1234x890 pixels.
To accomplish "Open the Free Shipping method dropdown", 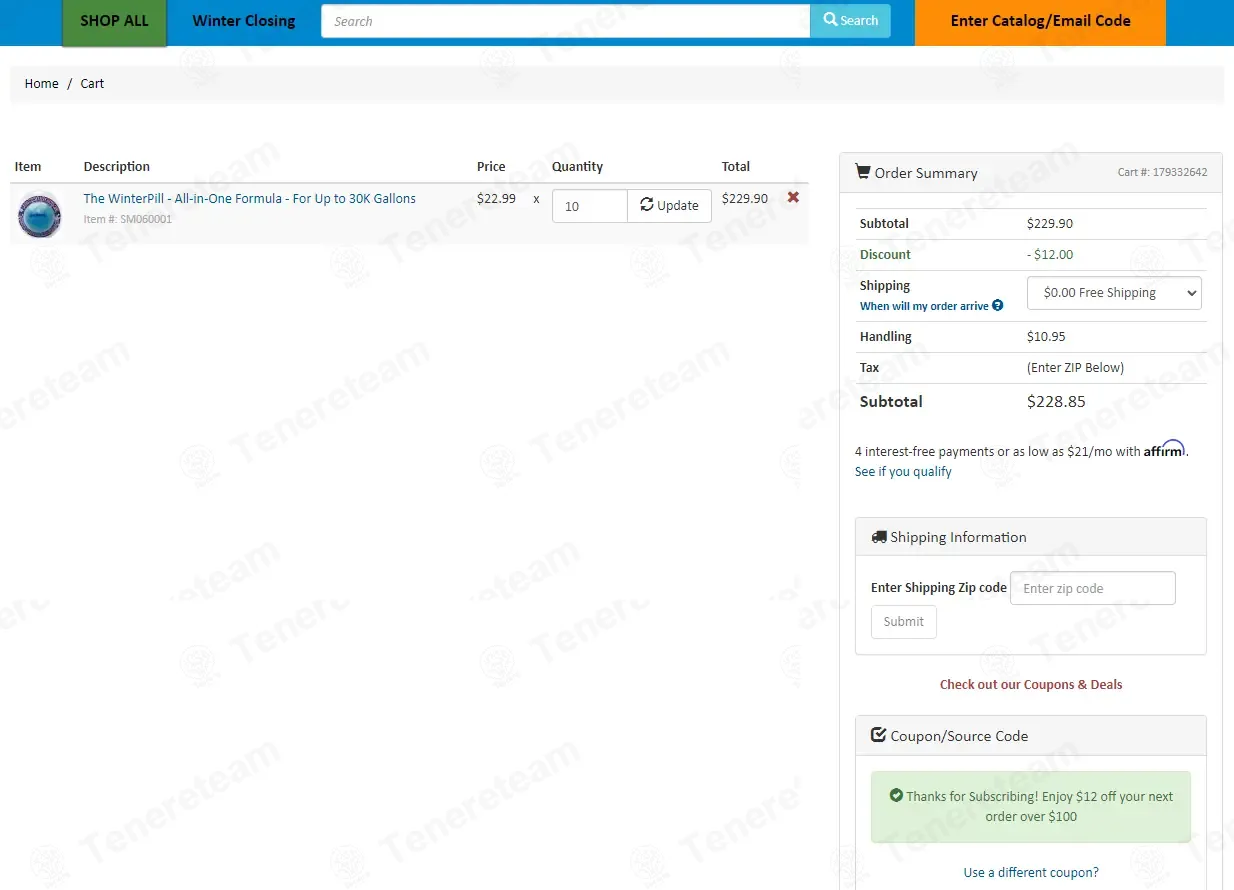I will click(x=1114, y=293).
